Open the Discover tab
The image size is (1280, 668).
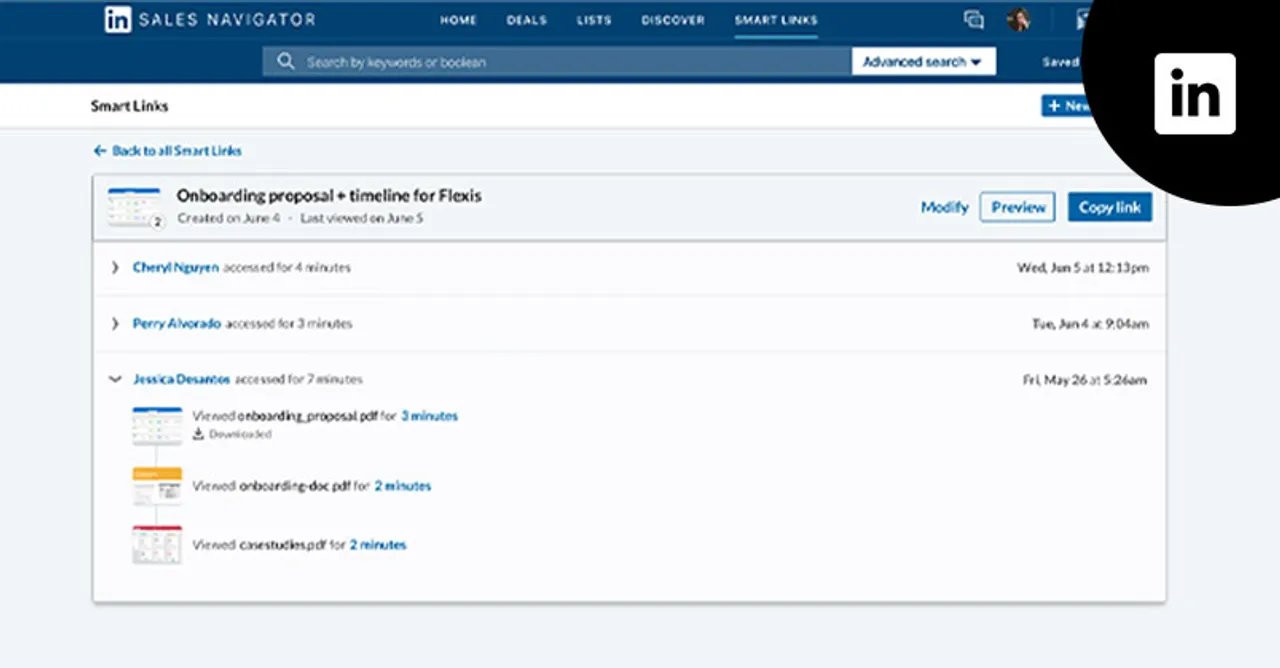(673, 20)
